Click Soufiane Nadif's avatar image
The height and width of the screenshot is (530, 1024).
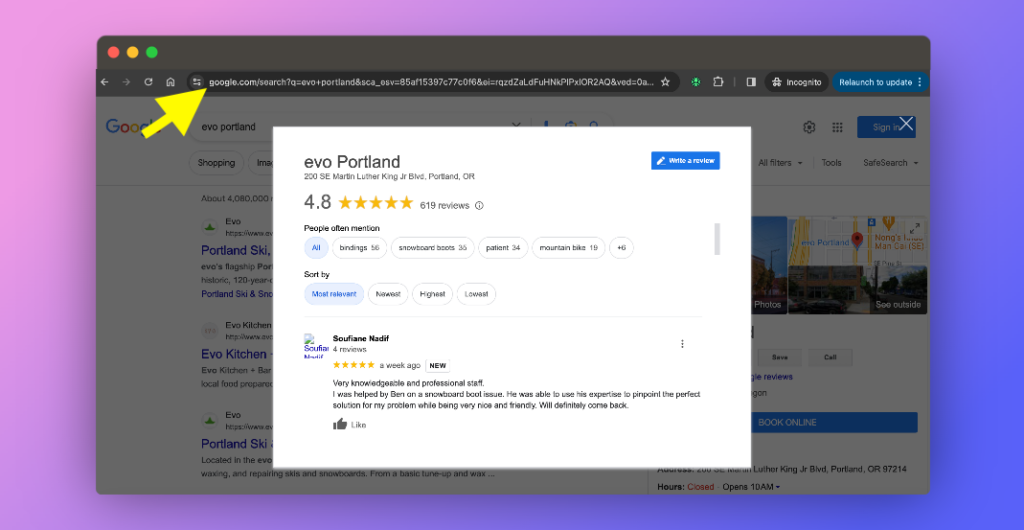[x=316, y=345]
